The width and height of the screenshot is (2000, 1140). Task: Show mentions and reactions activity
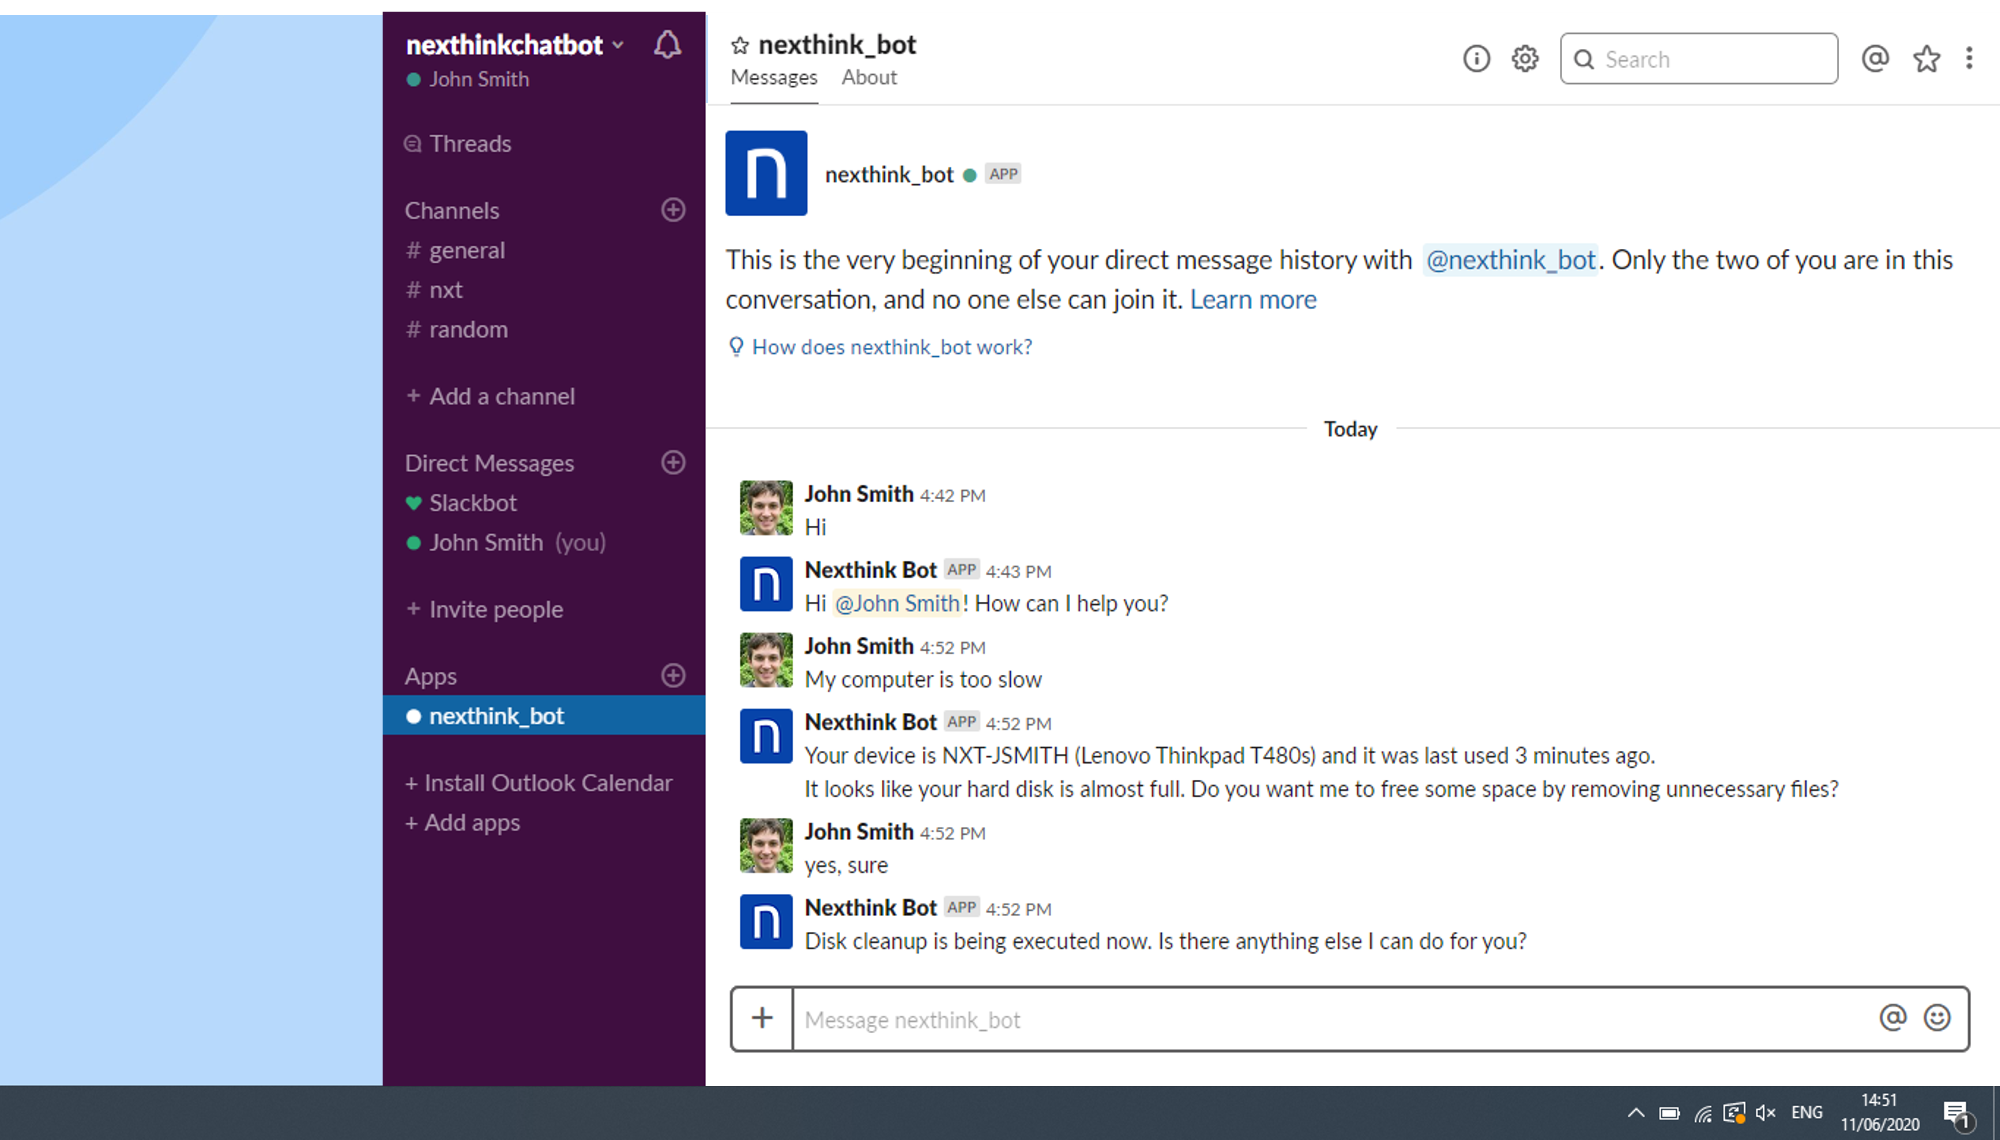pos(1875,59)
